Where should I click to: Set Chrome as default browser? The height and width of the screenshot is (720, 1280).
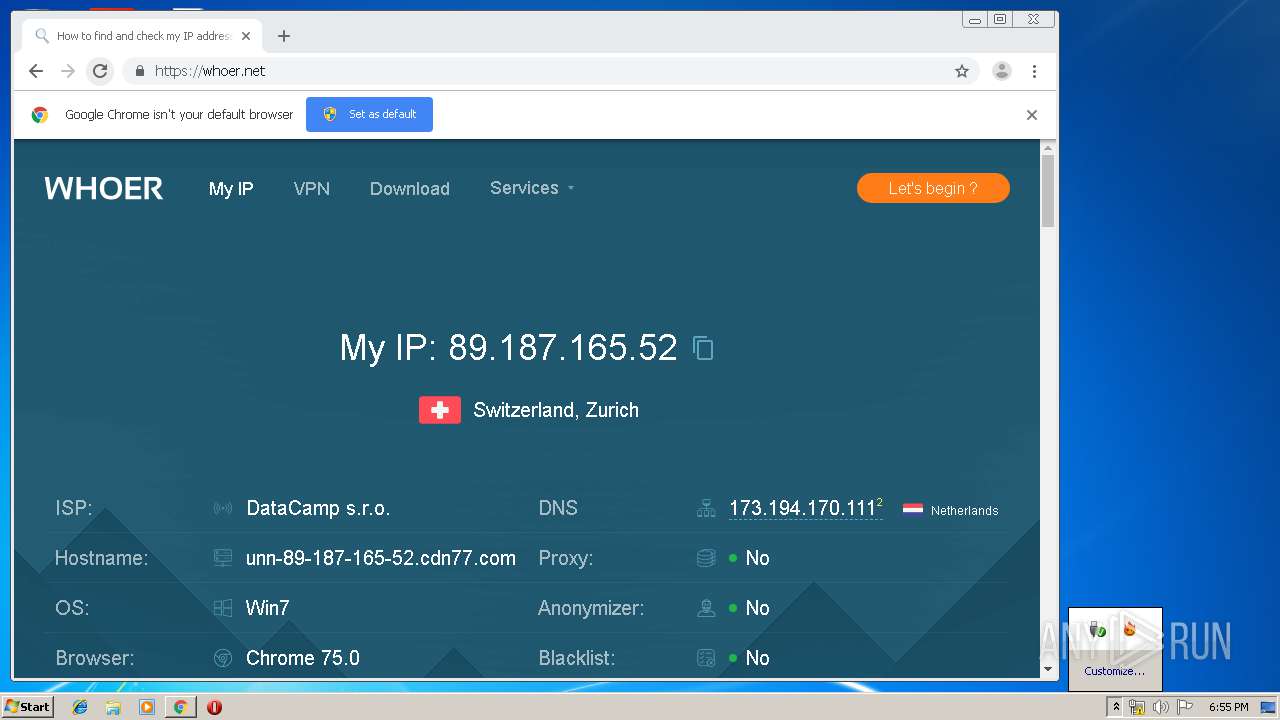[369, 114]
